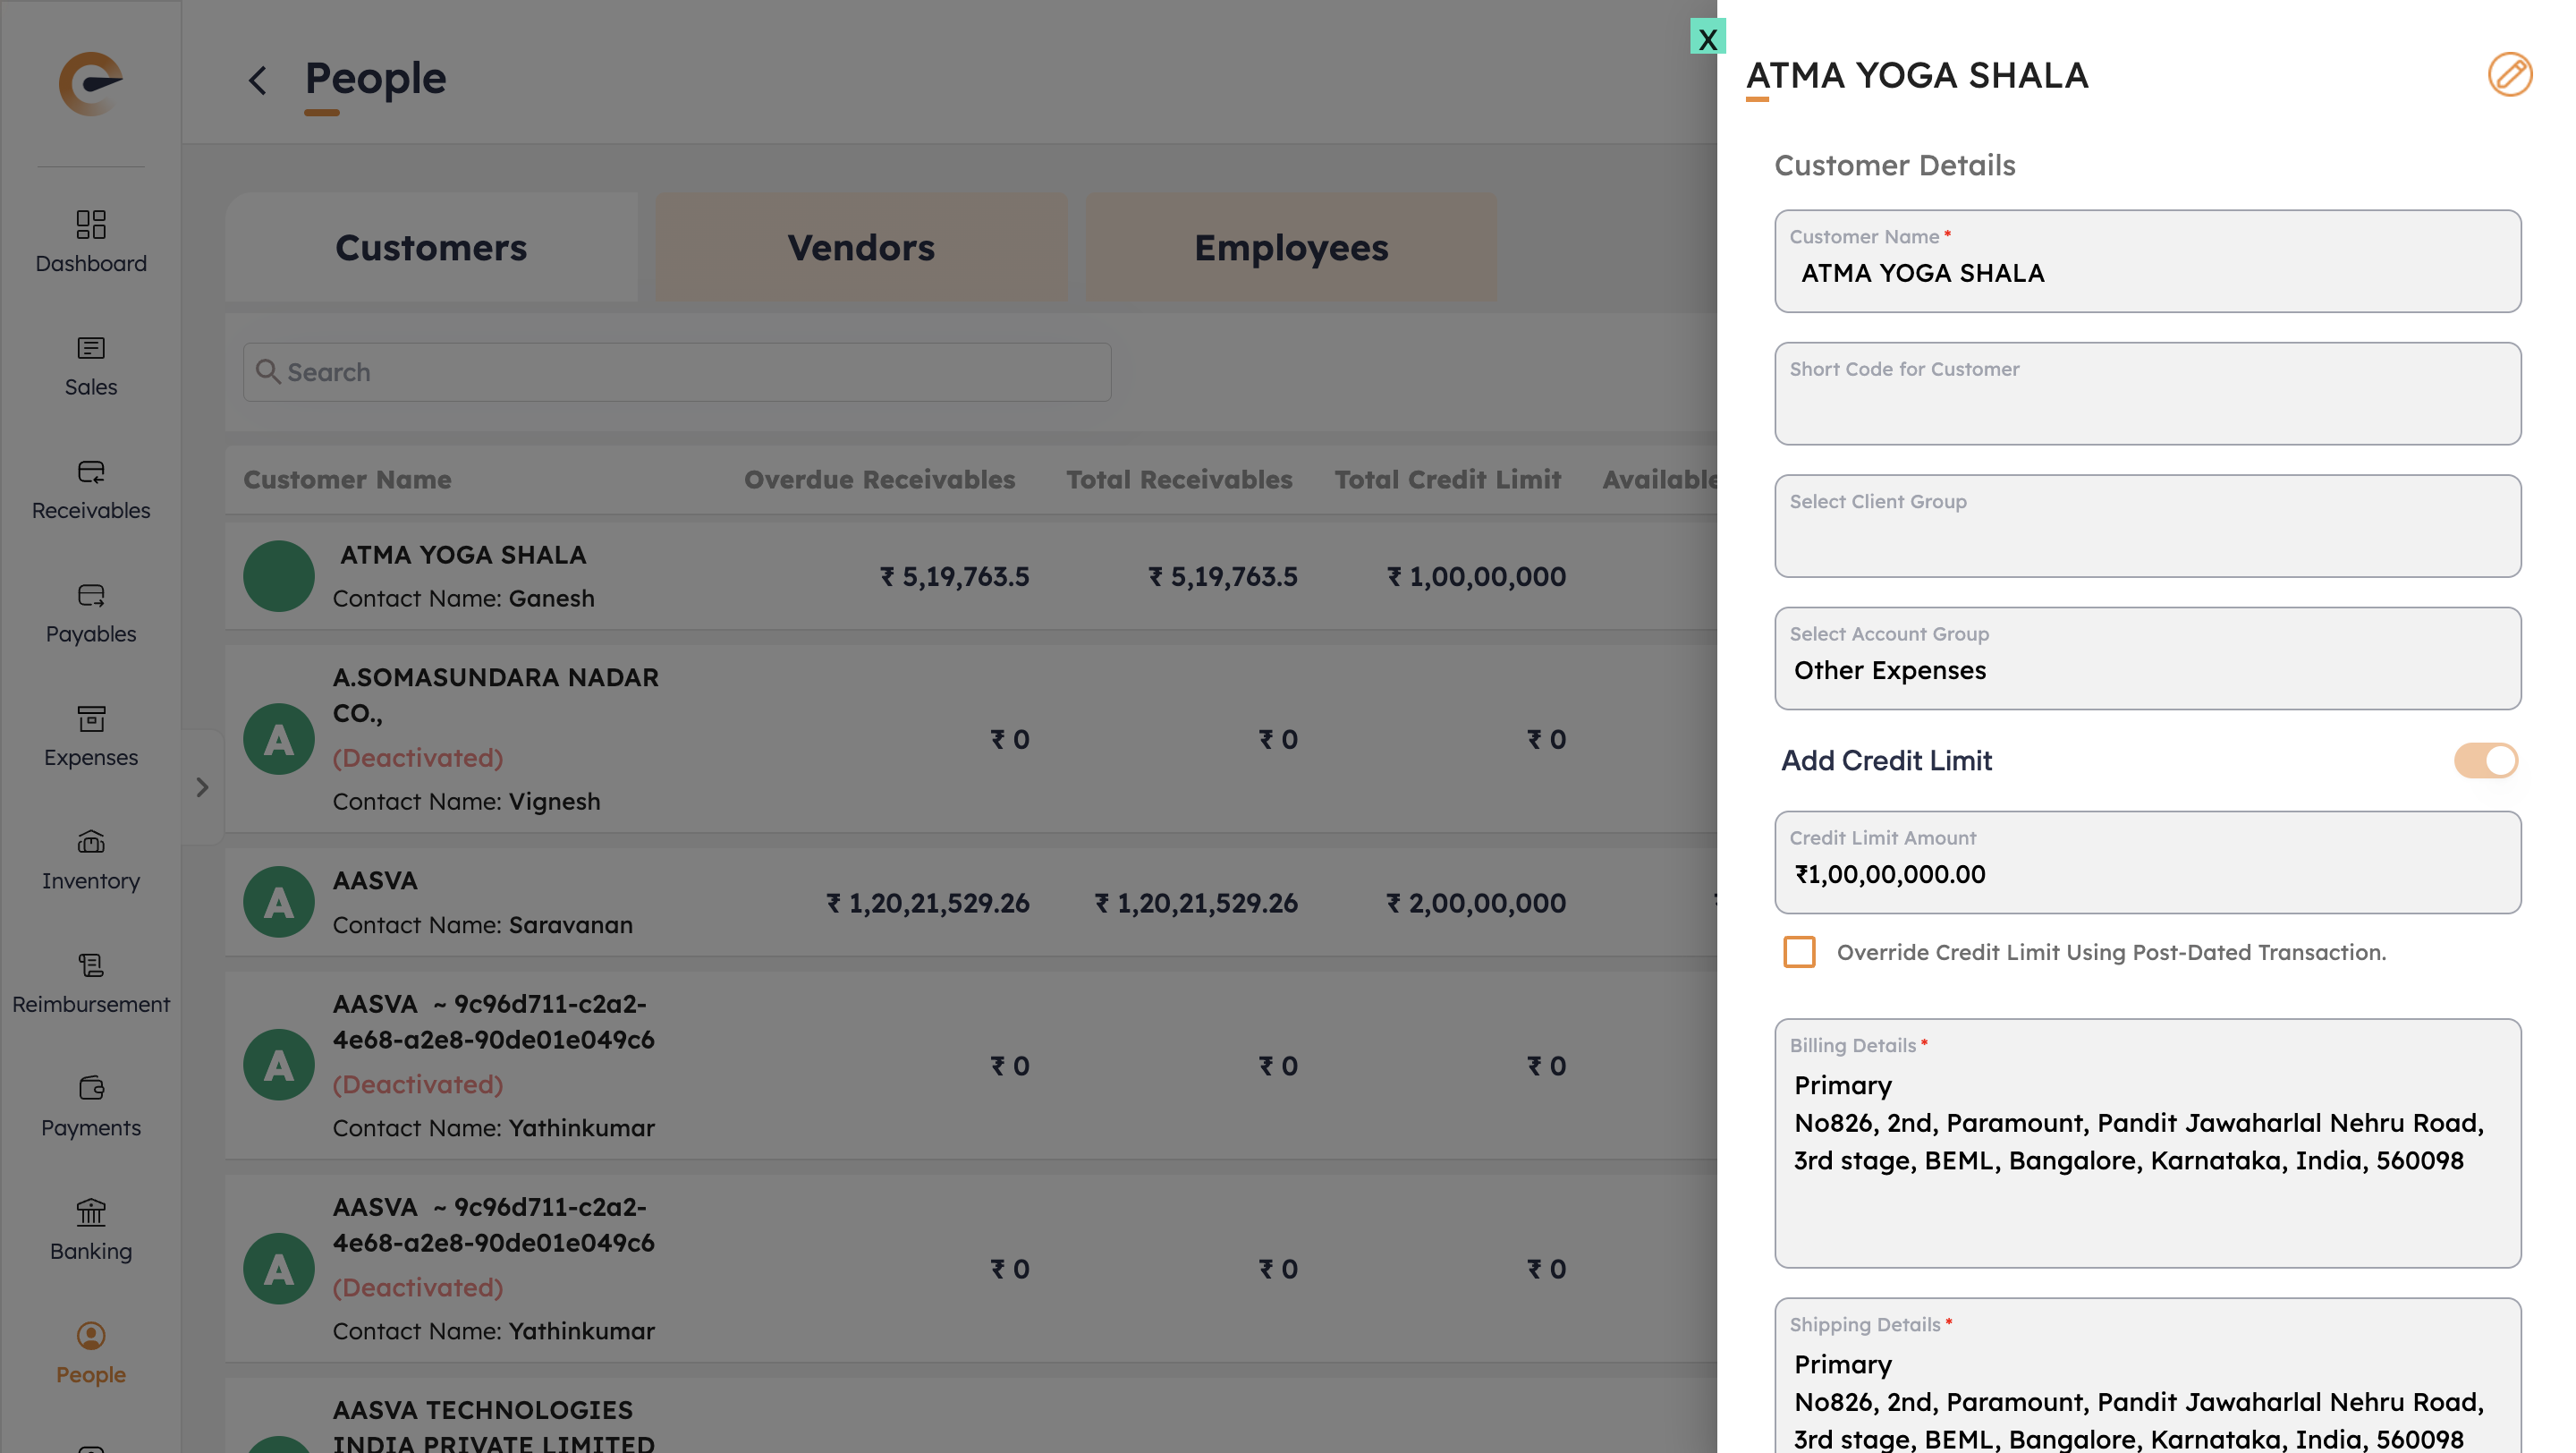Open the Inventory sidebar icon
Screen dimensions: 2576x1453
coord(91,842)
